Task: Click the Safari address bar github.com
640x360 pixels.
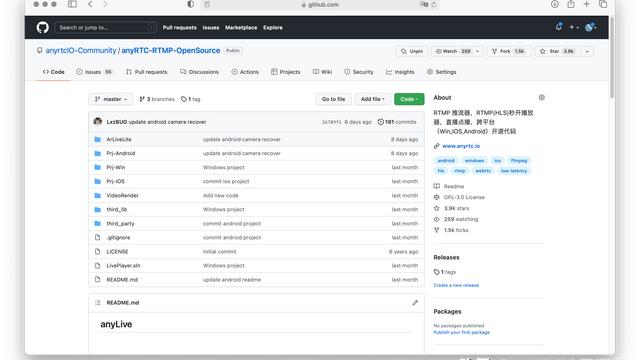Action: click(x=320, y=4)
